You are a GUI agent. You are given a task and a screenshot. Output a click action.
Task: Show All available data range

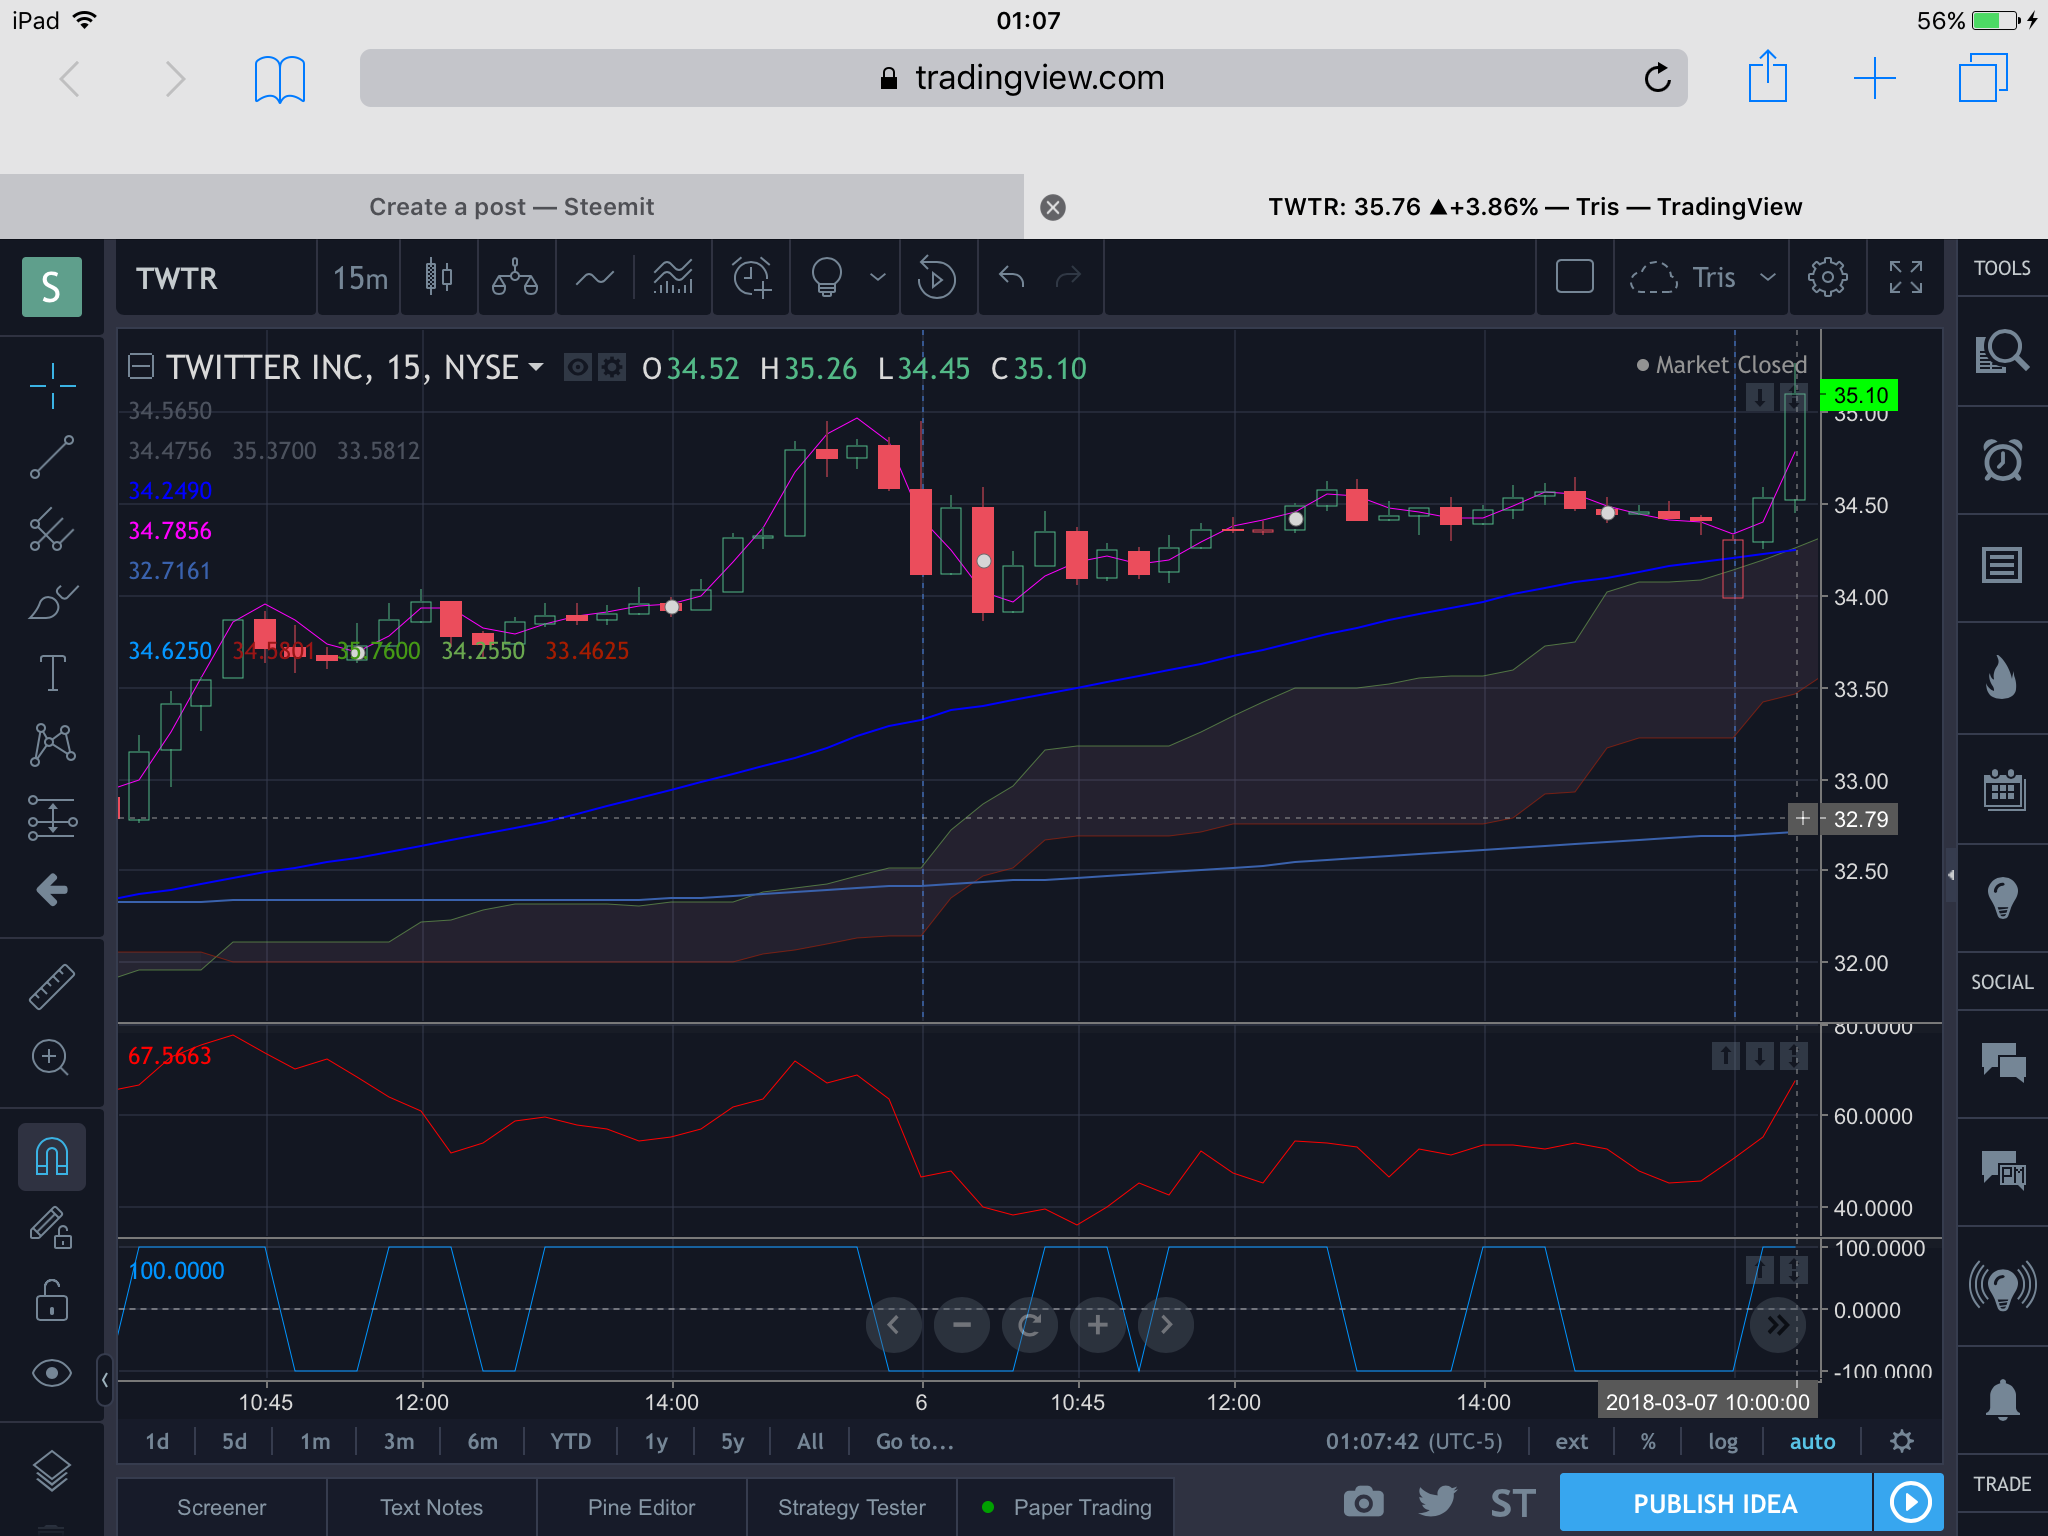coord(810,1441)
